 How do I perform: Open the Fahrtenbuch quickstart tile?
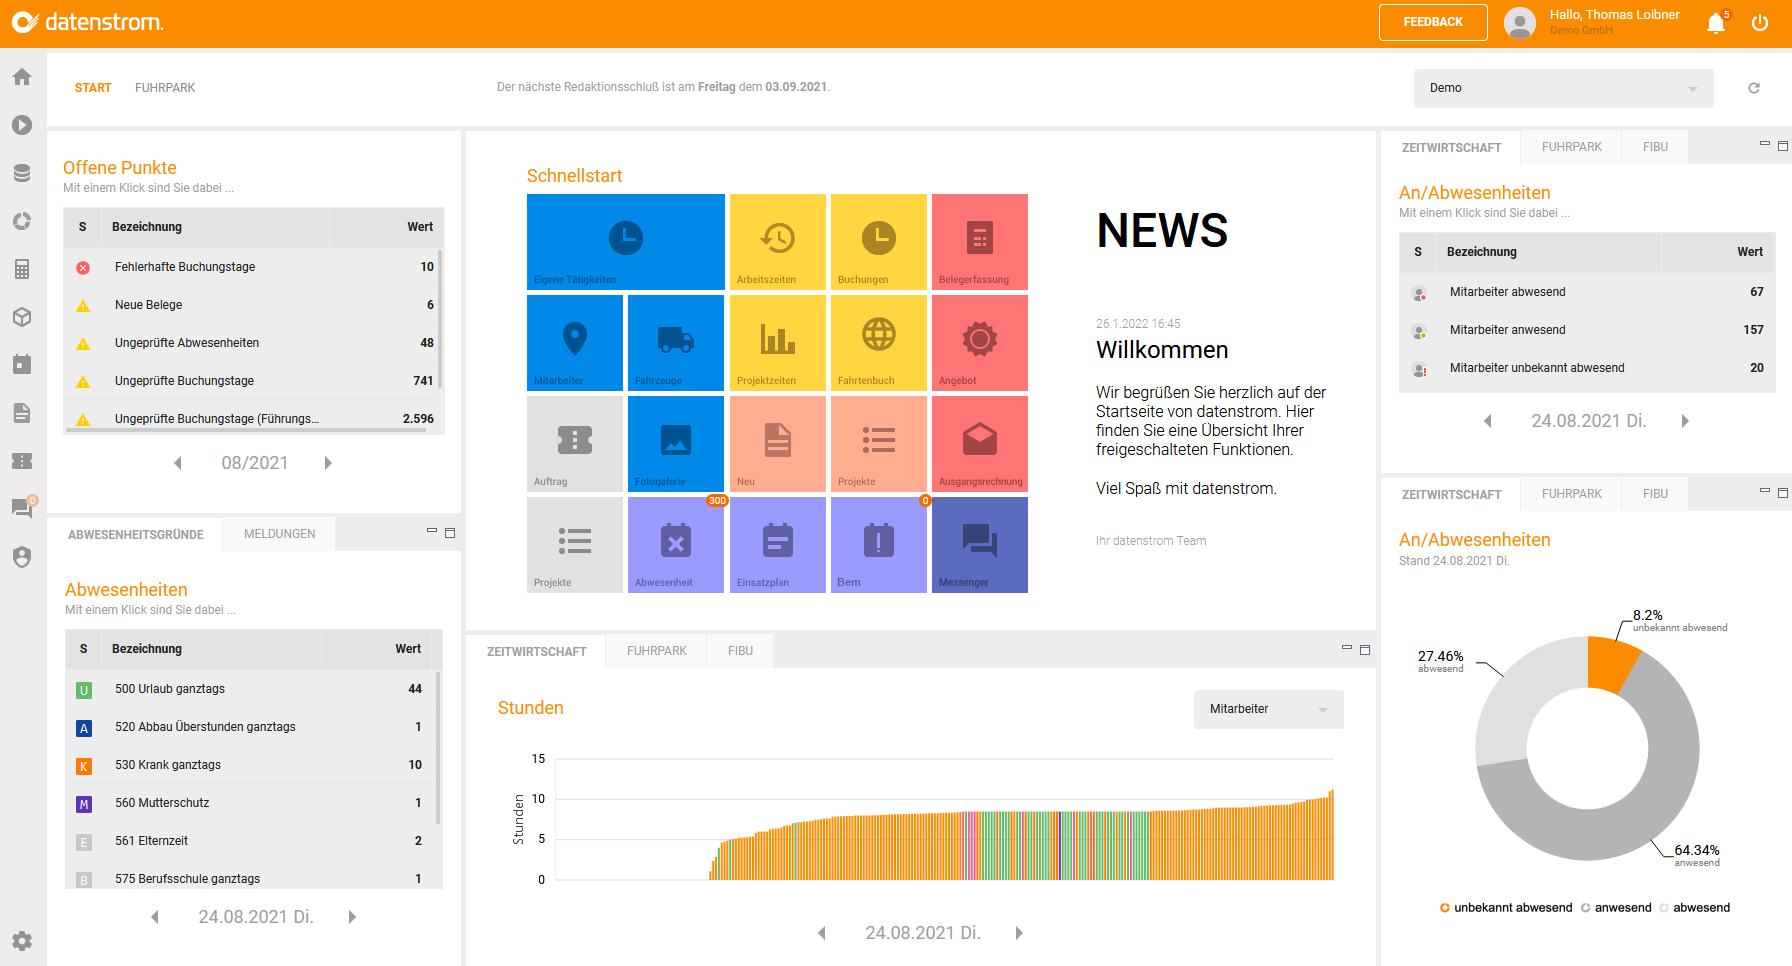click(x=878, y=342)
